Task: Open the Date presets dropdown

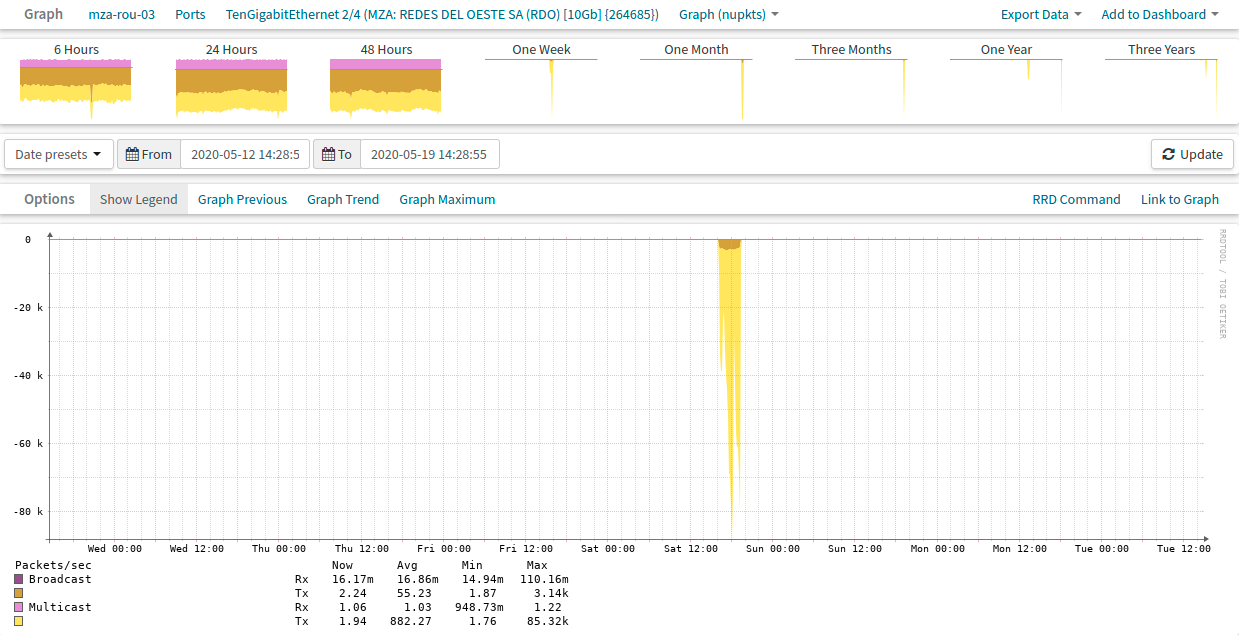Action: pos(58,154)
